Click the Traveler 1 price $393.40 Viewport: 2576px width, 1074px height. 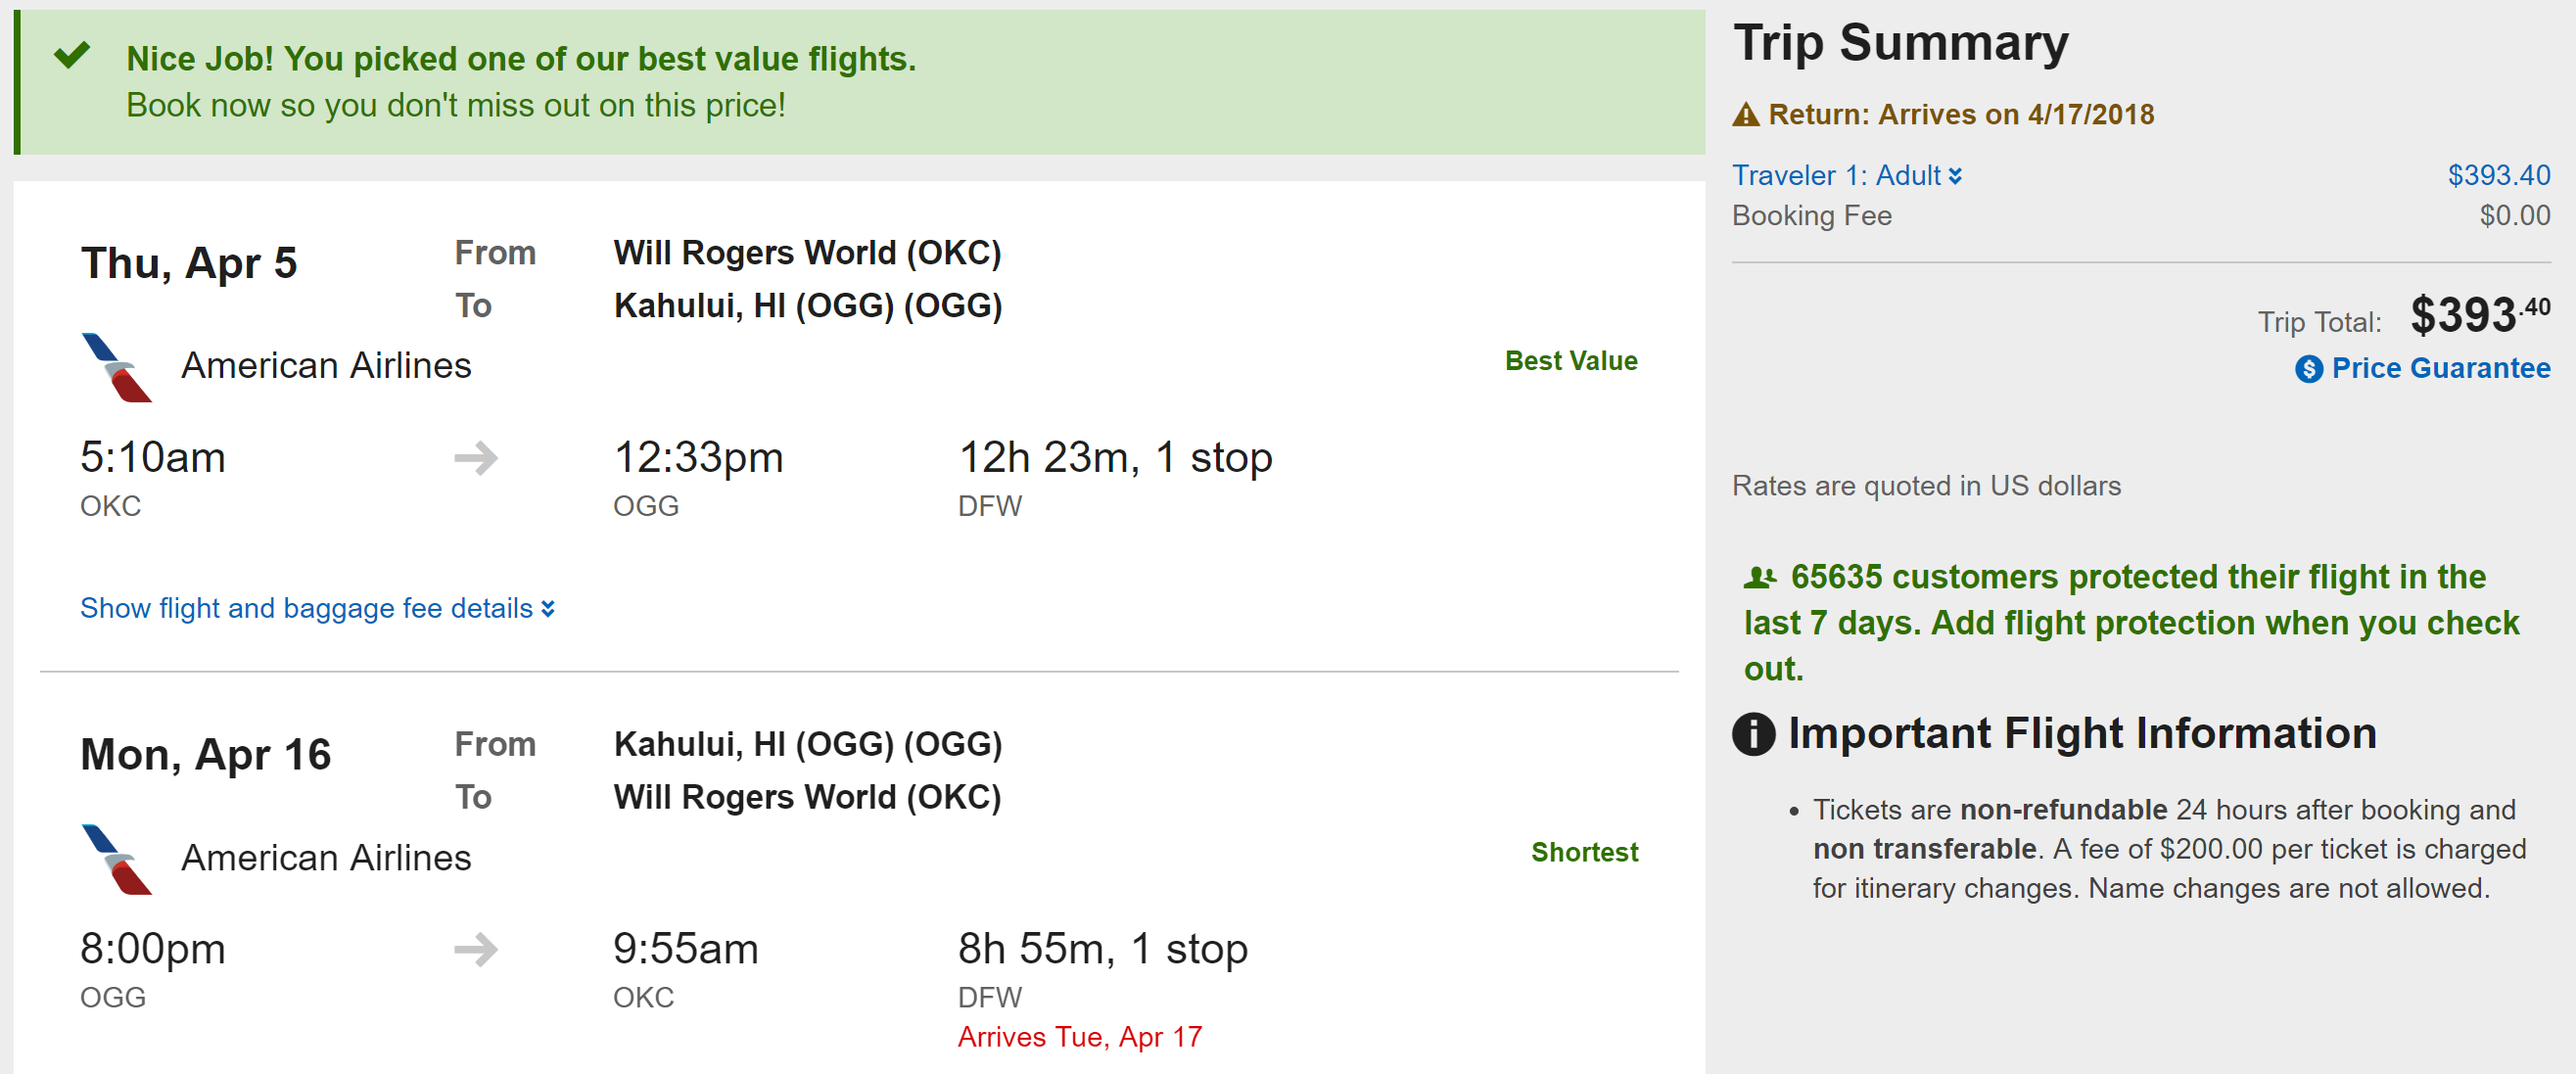tap(2498, 176)
